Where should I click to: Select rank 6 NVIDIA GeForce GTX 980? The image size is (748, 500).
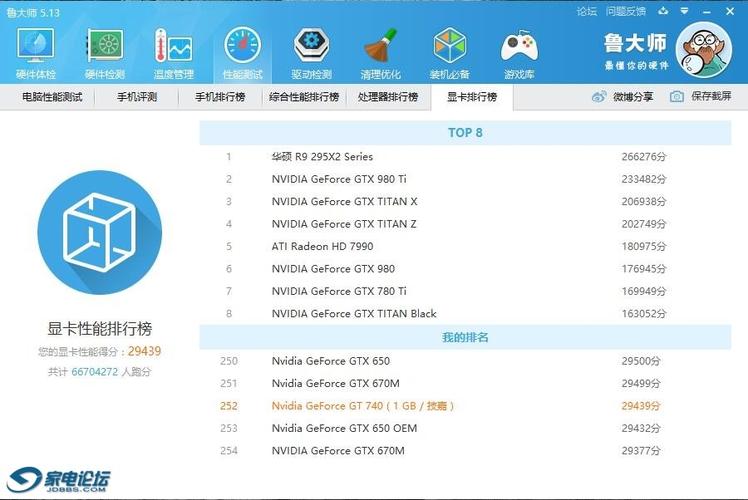point(465,269)
